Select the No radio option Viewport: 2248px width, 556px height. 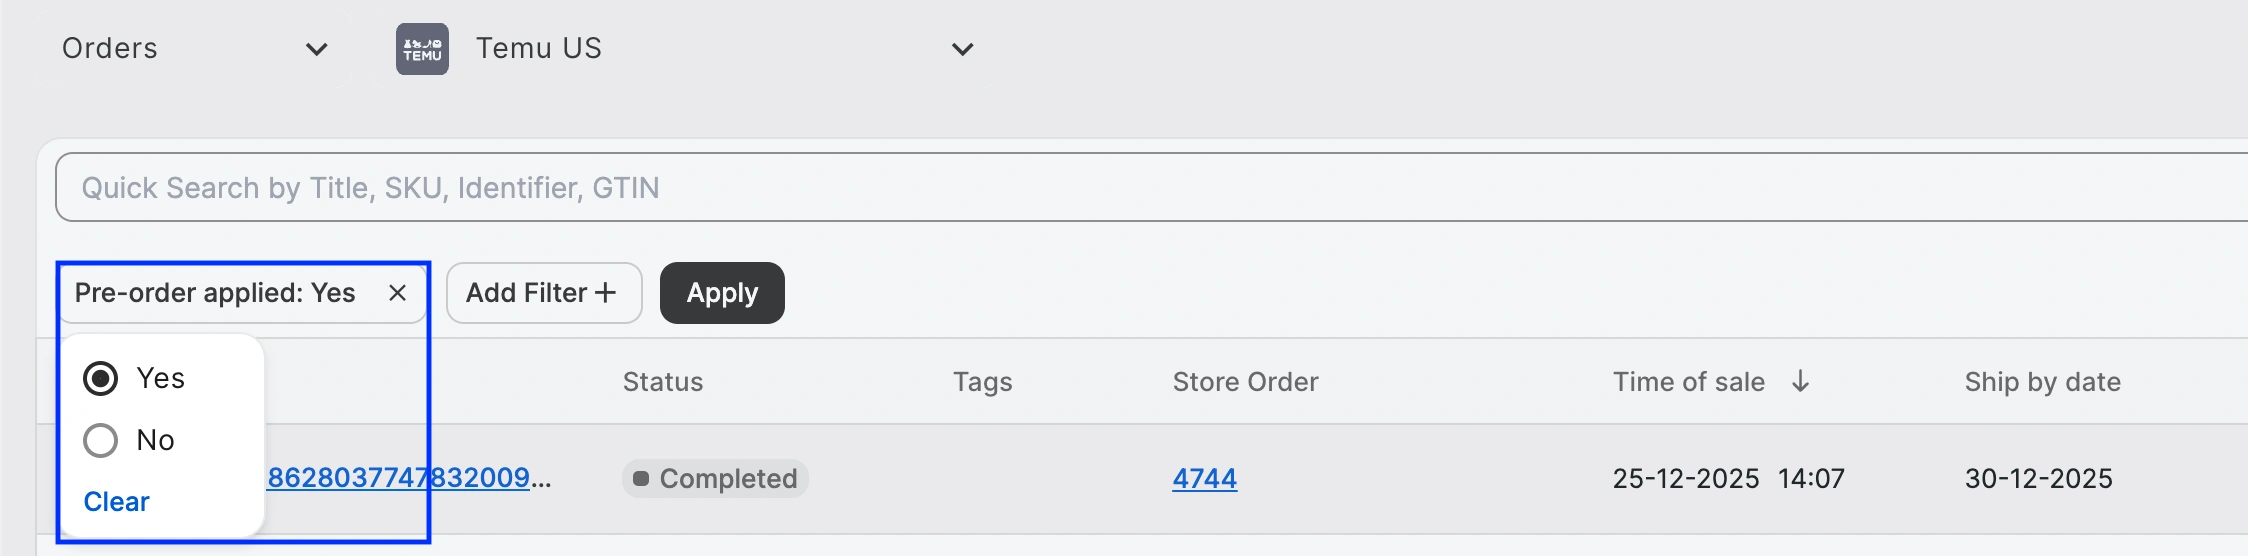coord(101,440)
